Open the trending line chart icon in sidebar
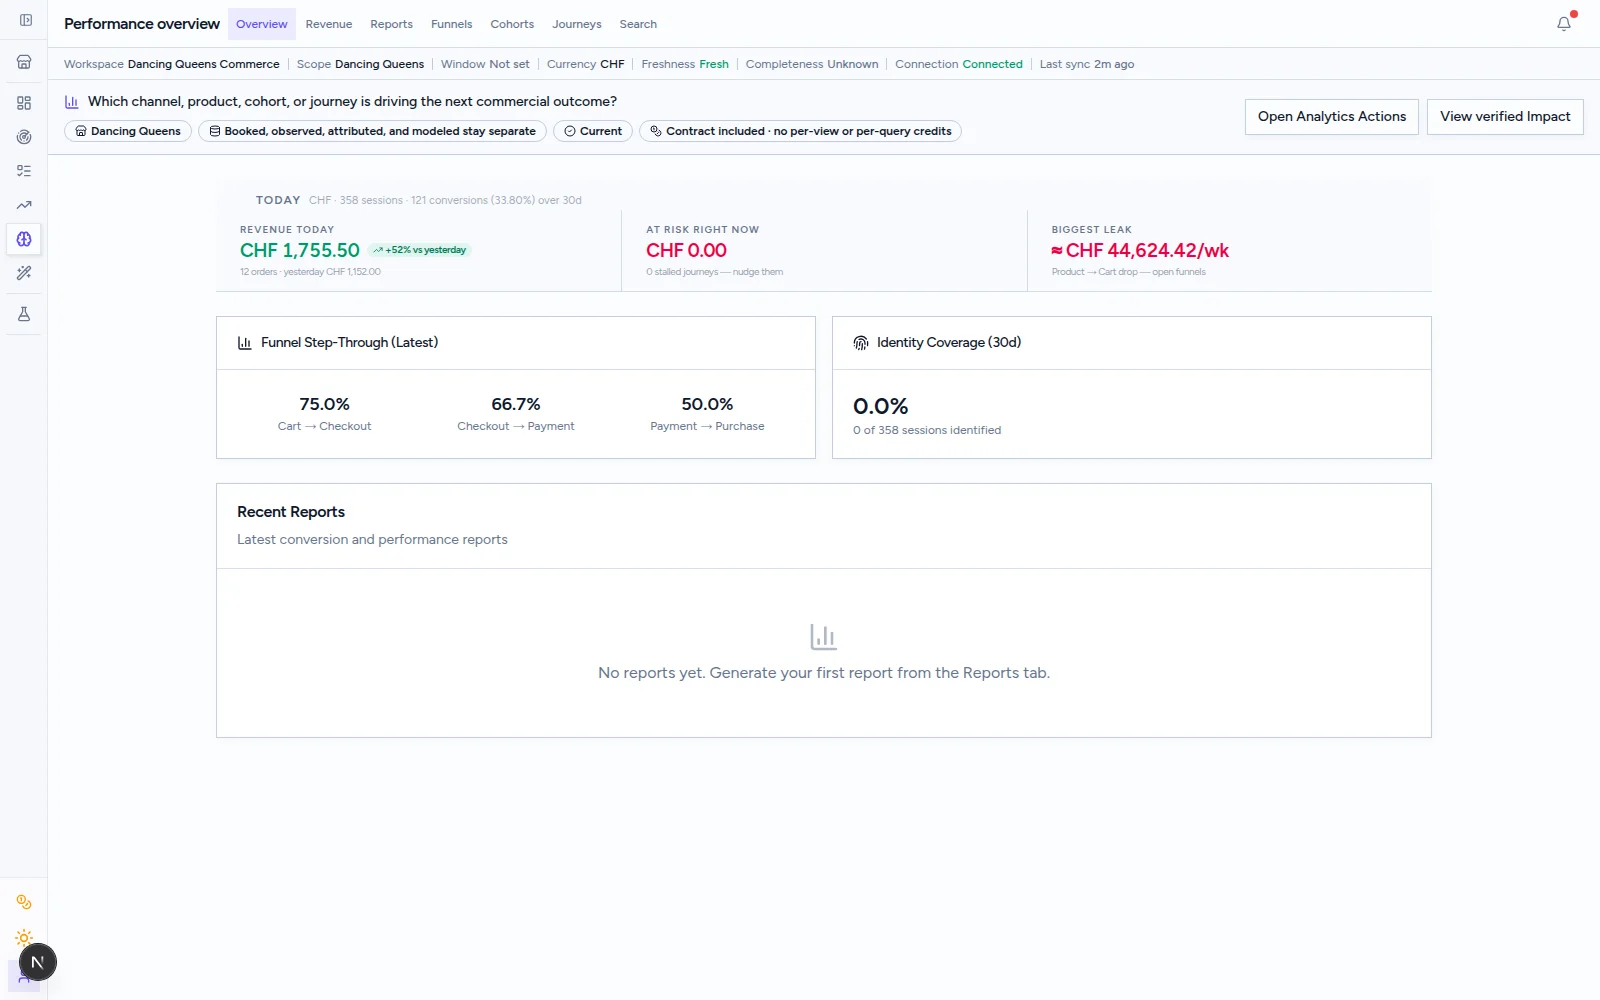The width and height of the screenshot is (1600, 1000). point(24,205)
